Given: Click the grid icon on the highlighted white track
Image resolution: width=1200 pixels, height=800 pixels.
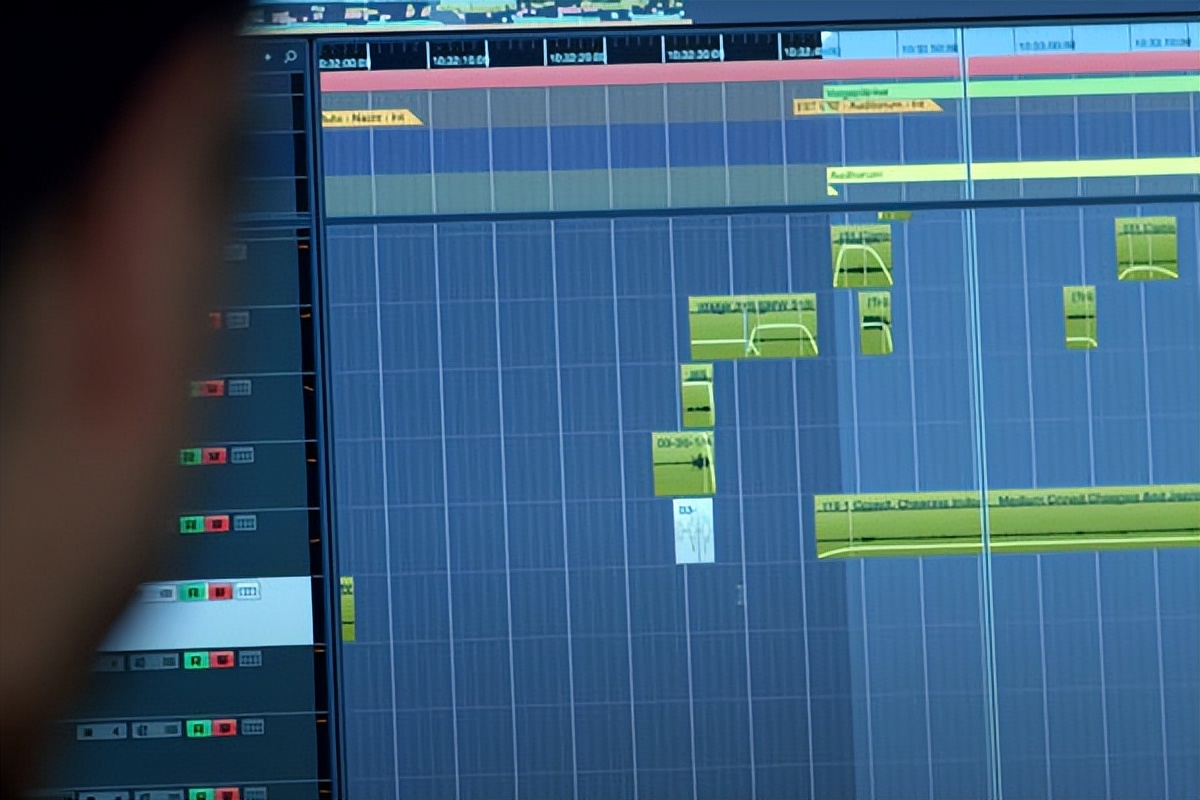Looking at the screenshot, I should (x=246, y=591).
